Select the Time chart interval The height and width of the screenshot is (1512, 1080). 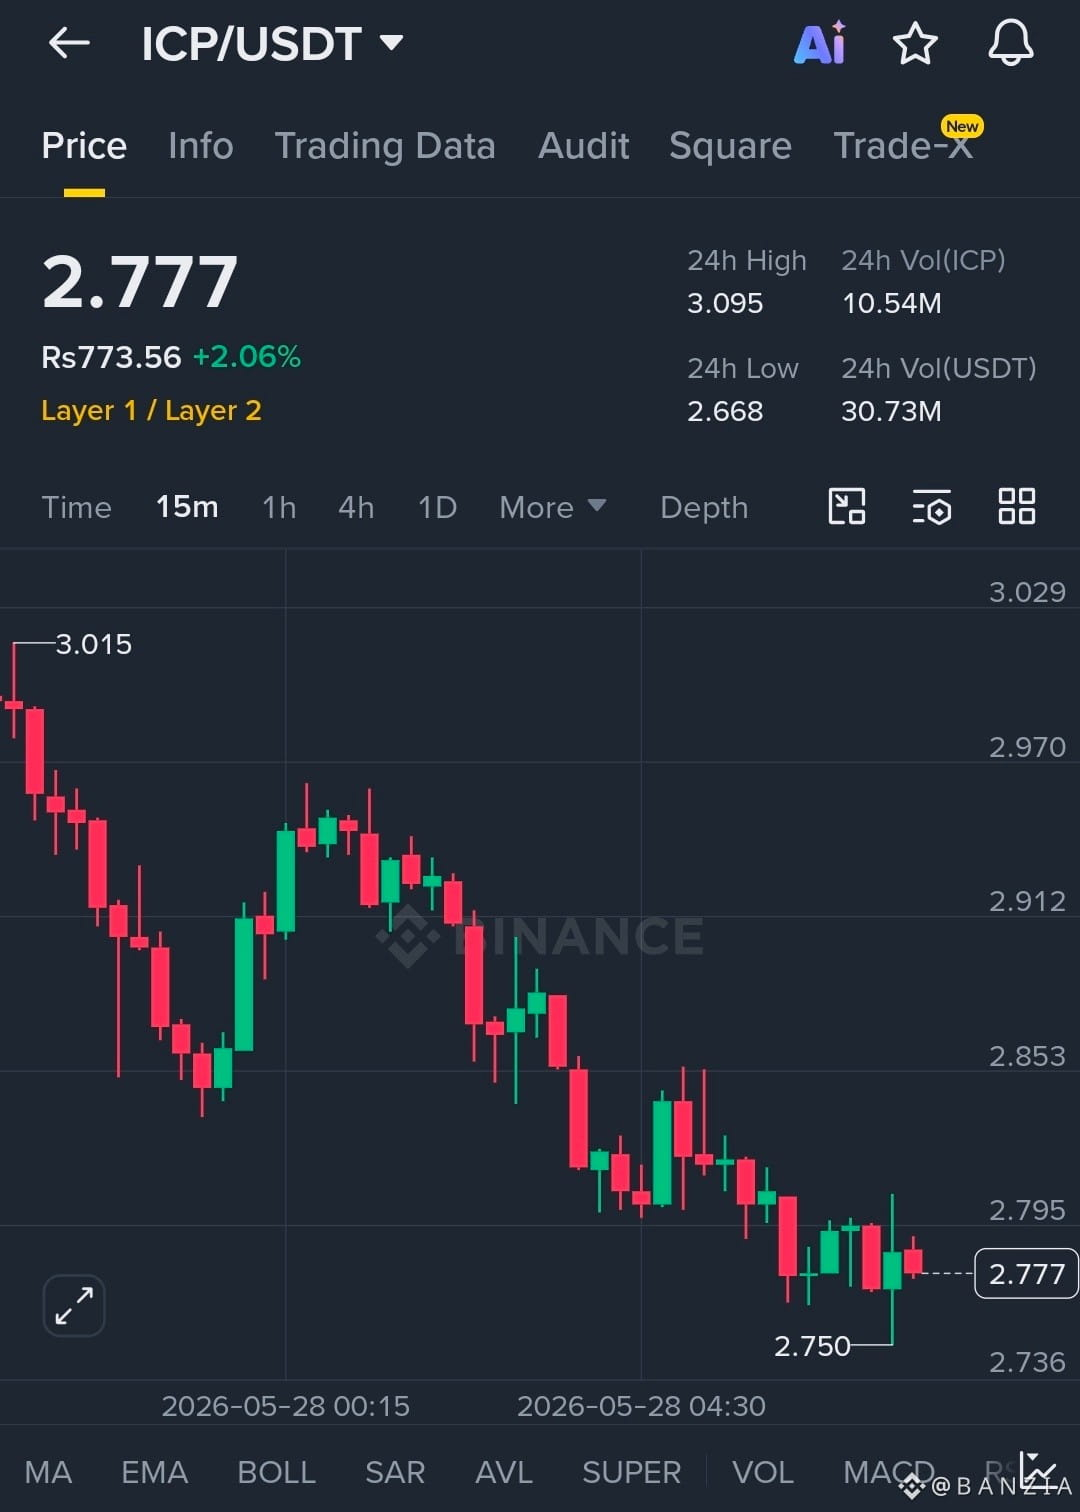click(x=76, y=507)
